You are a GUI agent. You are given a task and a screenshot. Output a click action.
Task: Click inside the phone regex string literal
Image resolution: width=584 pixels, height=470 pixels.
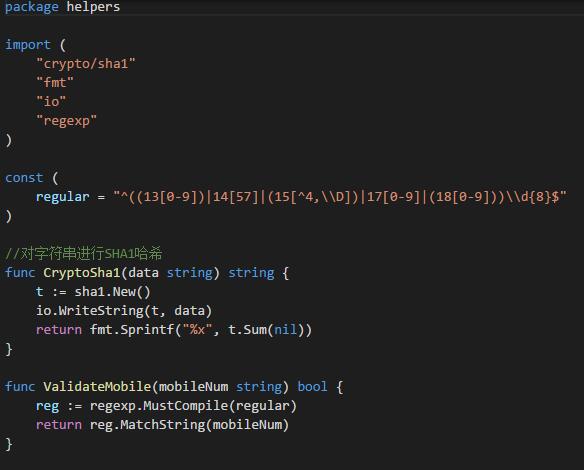(x=340, y=197)
